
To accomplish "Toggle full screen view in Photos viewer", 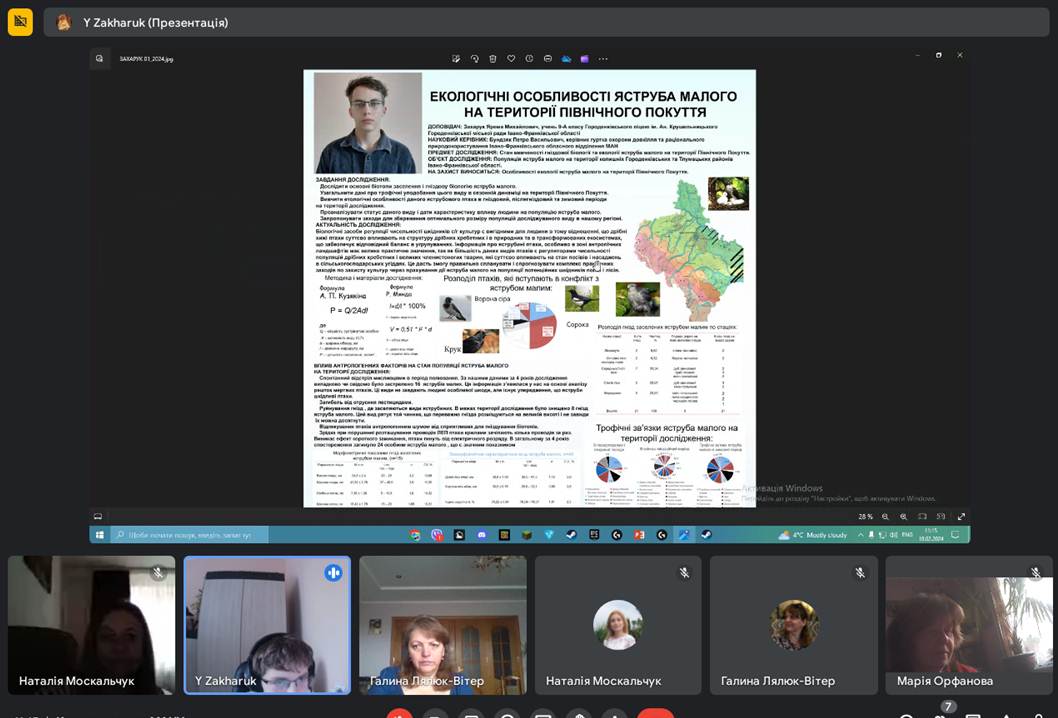I will point(961,516).
